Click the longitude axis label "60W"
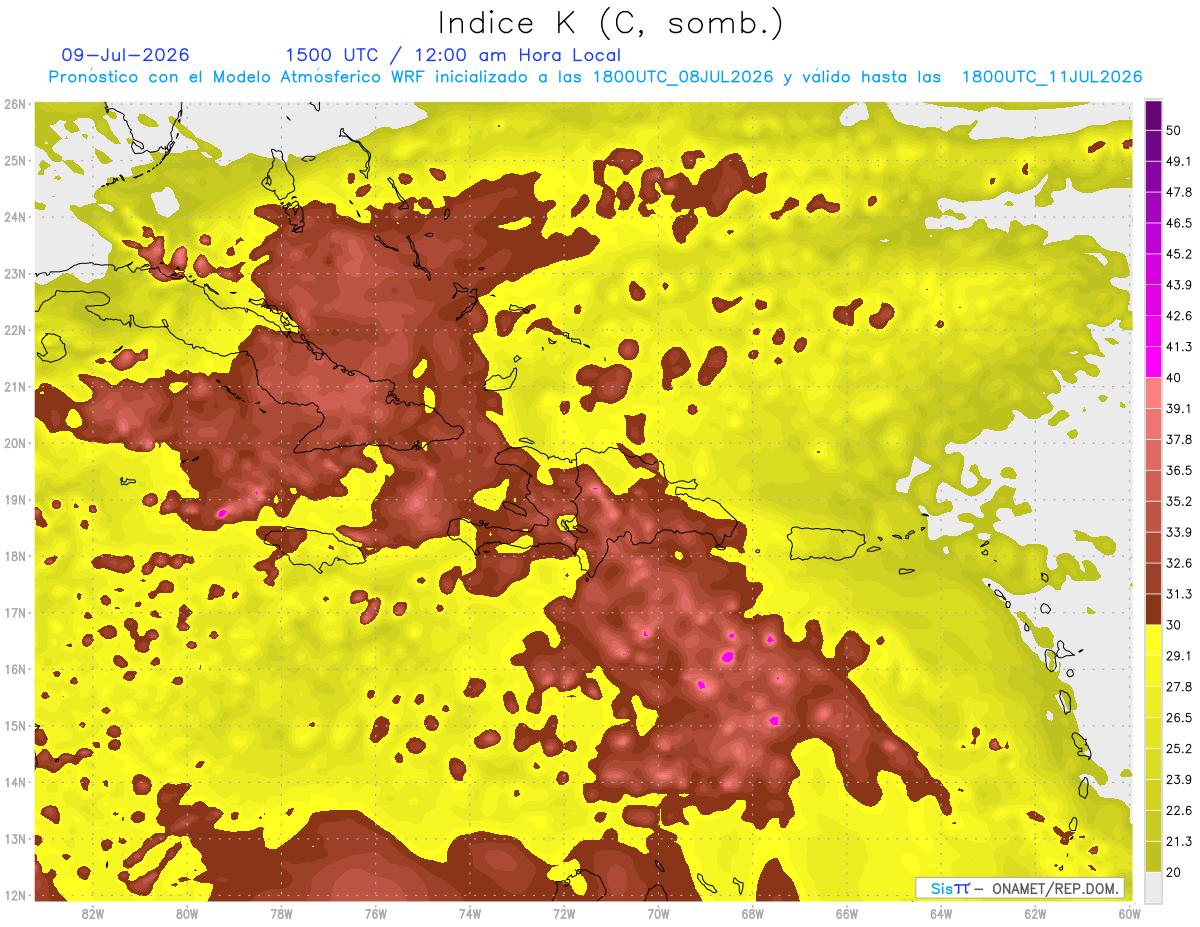Image resolution: width=1200 pixels, height=927 pixels. click(x=1130, y=913)
